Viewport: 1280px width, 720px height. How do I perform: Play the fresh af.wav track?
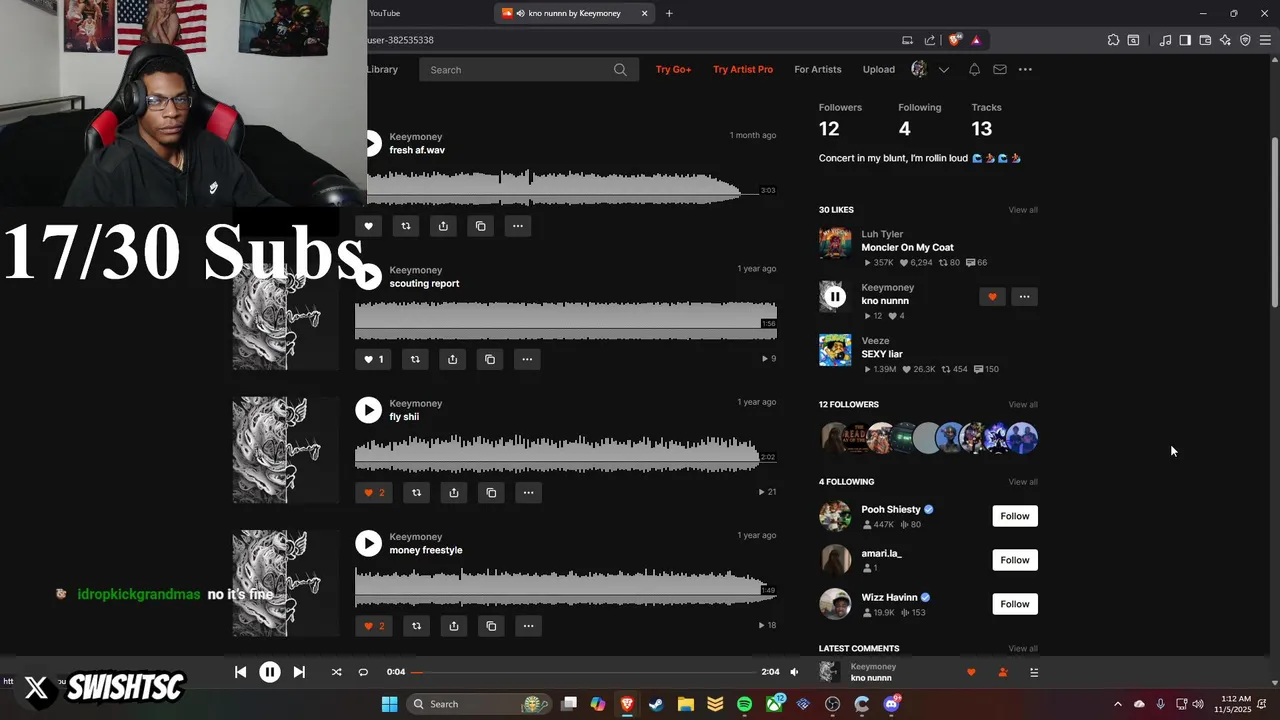click(371, 144)
